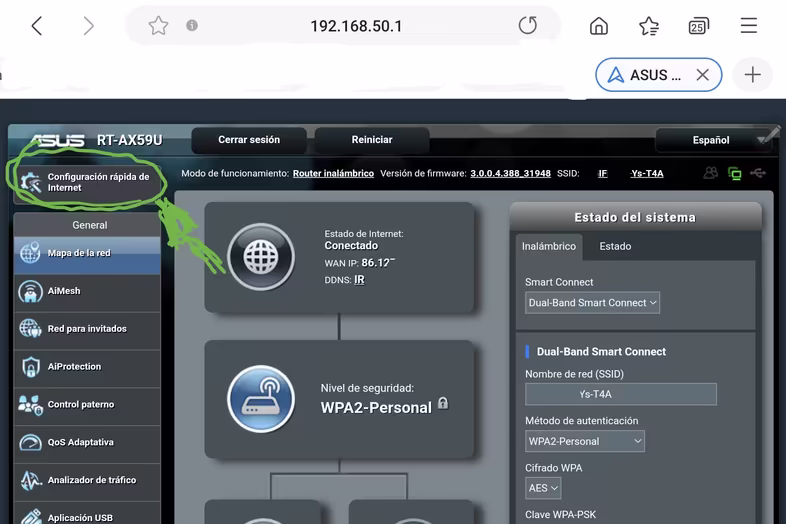Open Mapa de la red
The image size is (786, 524).
[x=87, y=253]
